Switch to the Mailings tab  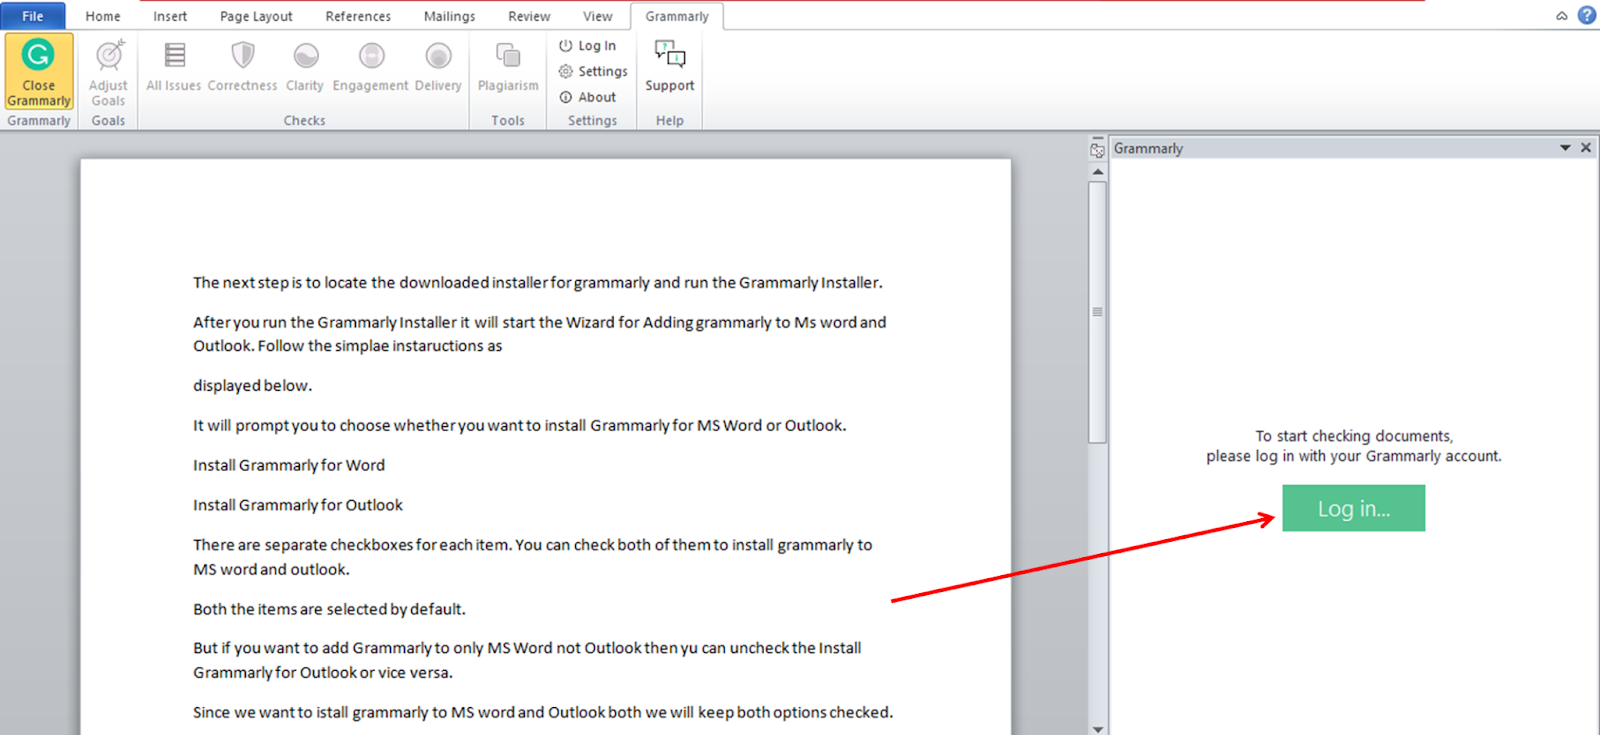(x=450, y=16)
